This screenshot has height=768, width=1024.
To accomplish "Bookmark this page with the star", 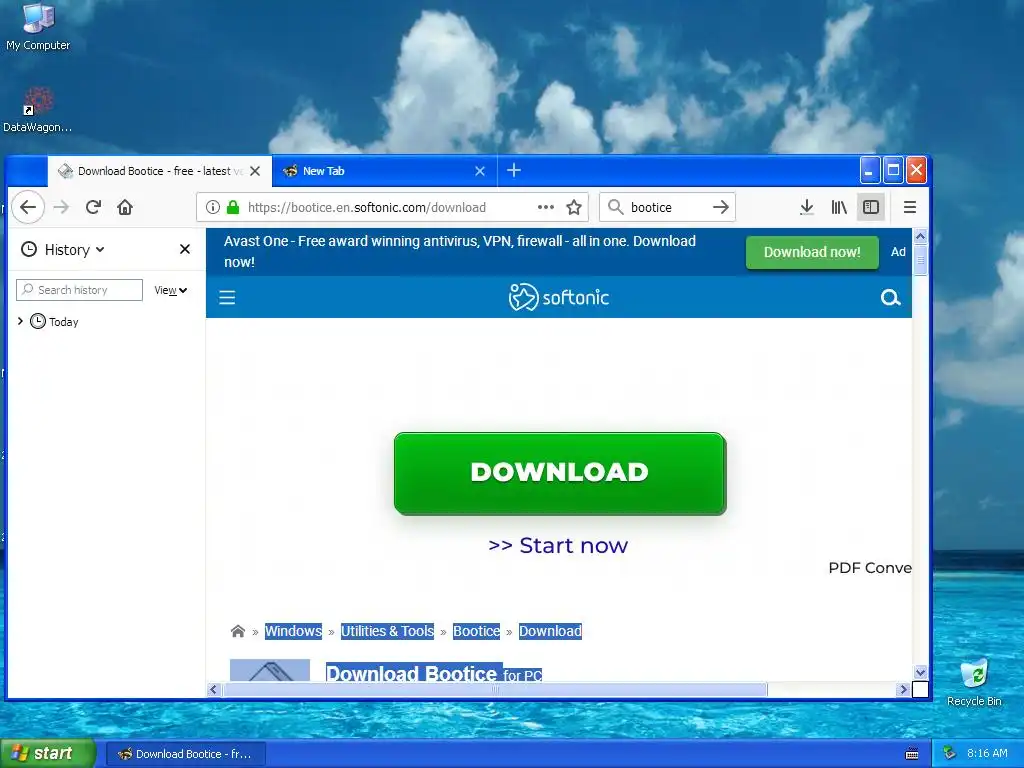I will point(573,208).
